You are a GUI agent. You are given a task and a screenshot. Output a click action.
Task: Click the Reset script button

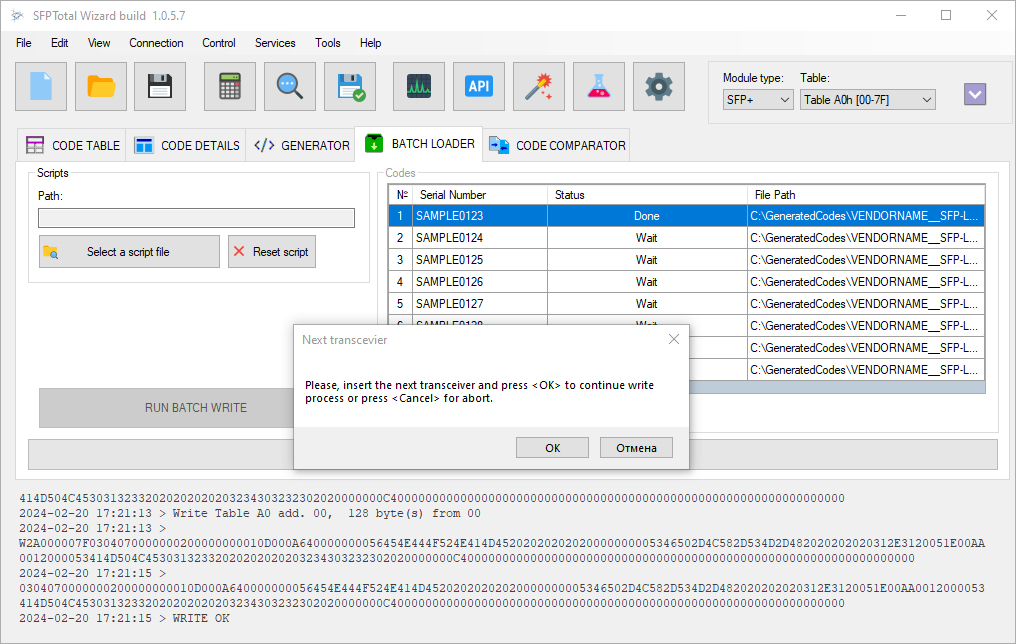pos(272,251)
